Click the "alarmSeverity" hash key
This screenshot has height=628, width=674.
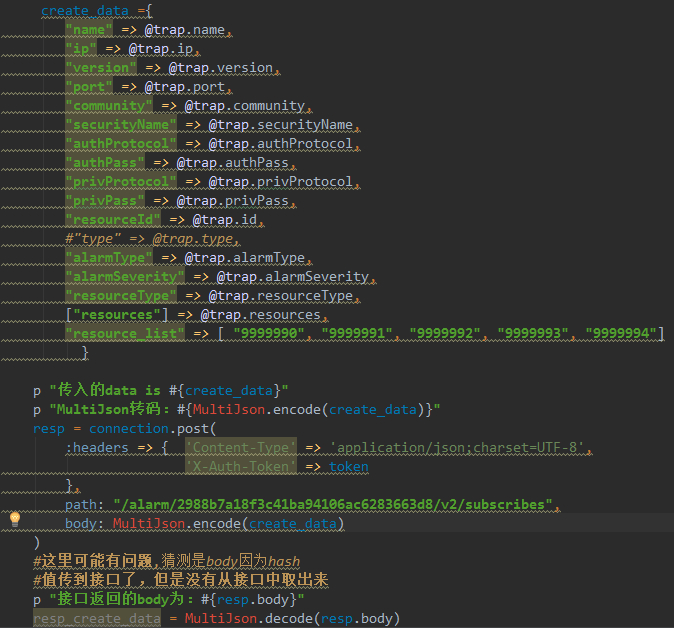click(125, 276)
